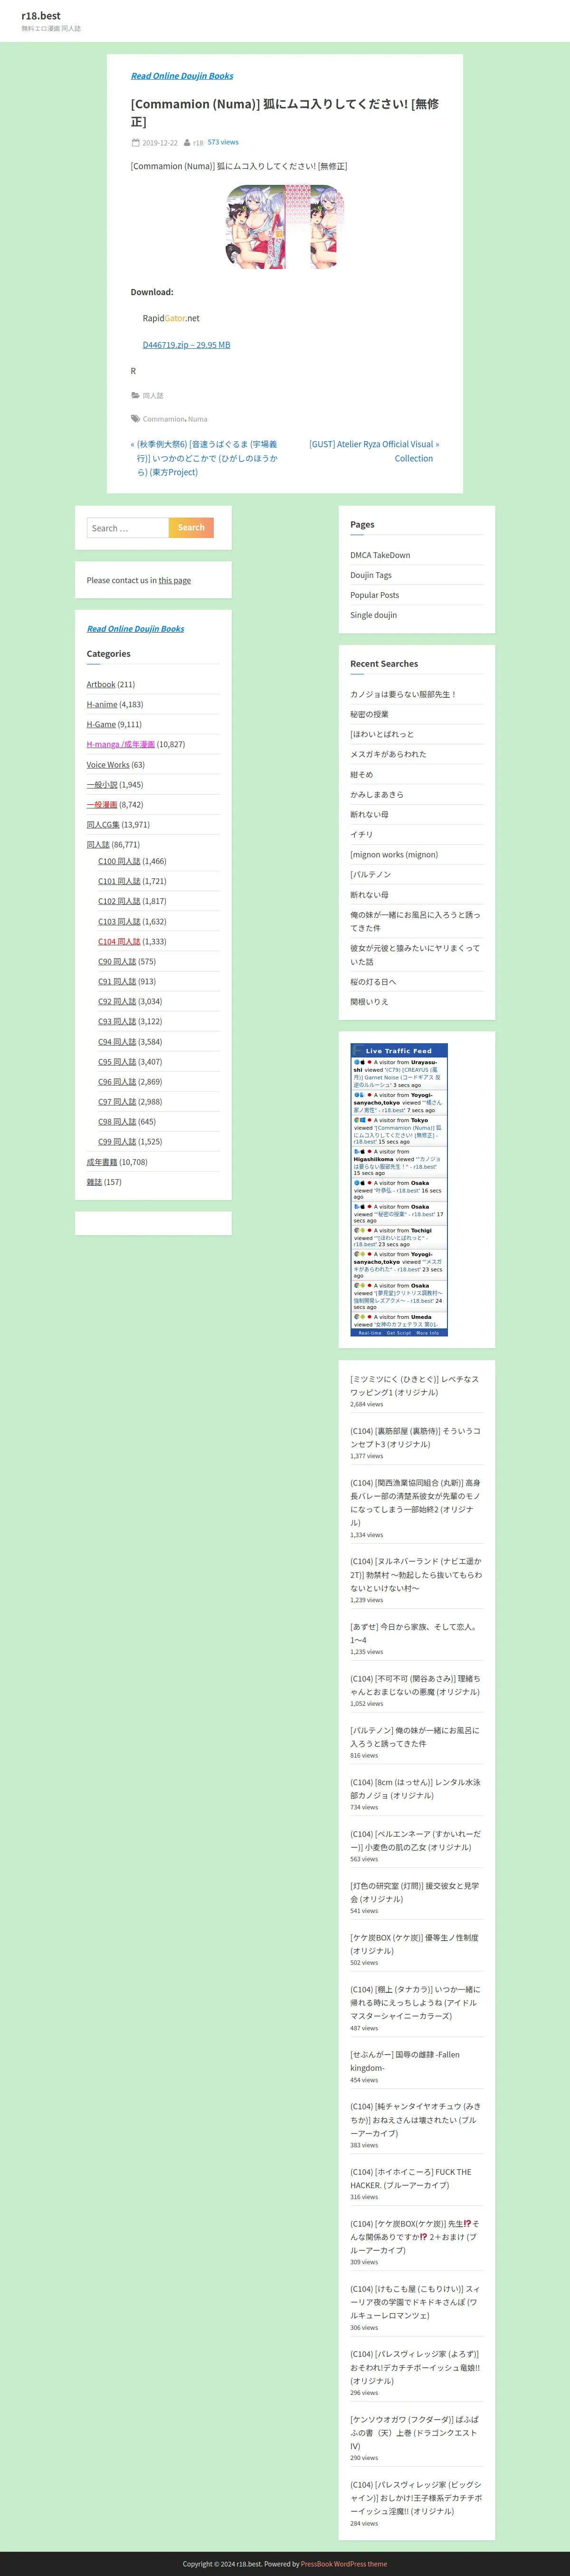
Task: Click into the Search field
Action: [128, 528]
